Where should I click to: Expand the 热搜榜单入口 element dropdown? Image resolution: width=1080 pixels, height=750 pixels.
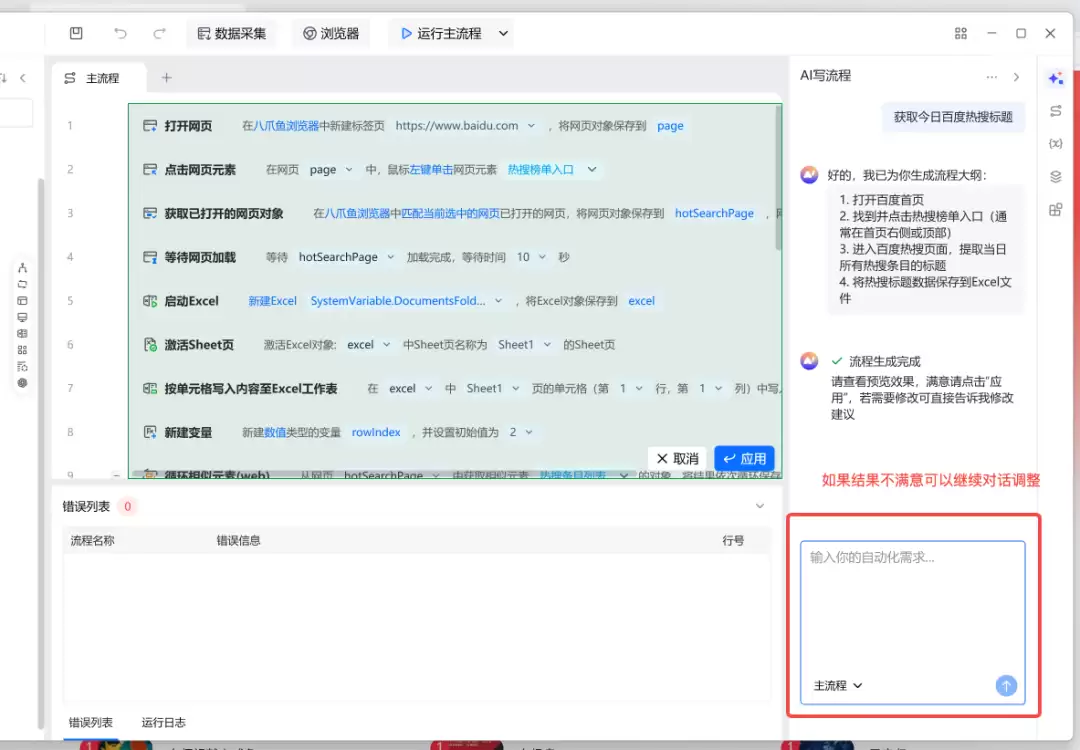[592, 169]
